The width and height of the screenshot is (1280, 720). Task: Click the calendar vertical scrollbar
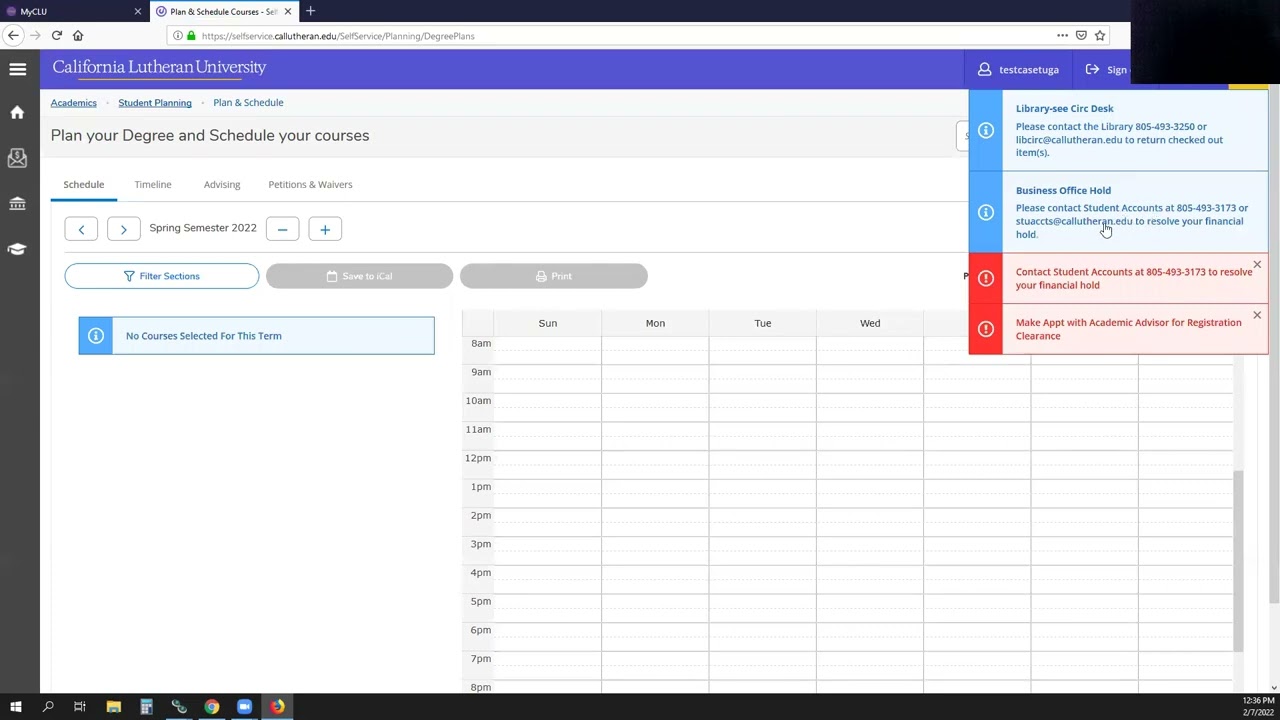point(1239,560)
